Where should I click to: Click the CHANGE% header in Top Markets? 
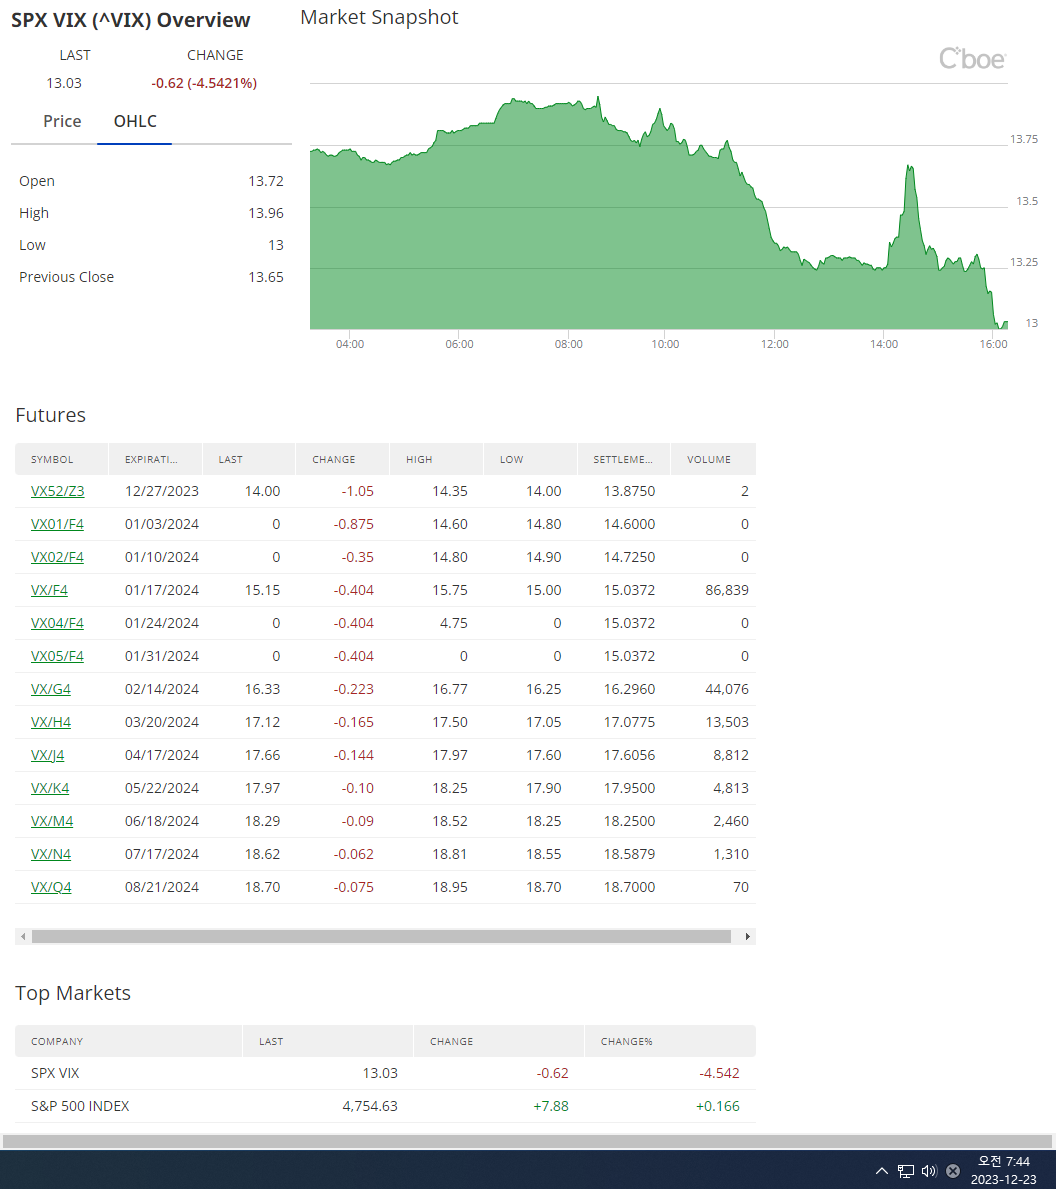(x=670, y=1041)
